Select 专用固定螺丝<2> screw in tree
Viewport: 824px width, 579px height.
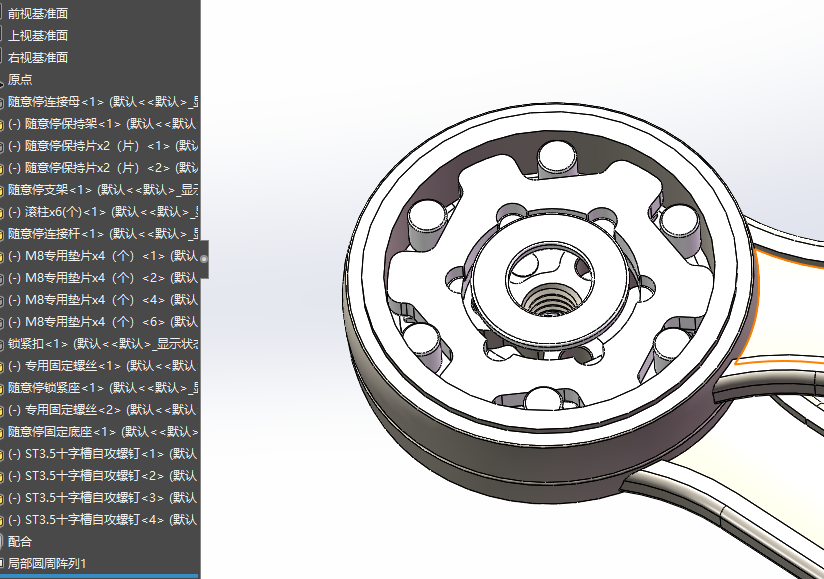click(103, 411)
